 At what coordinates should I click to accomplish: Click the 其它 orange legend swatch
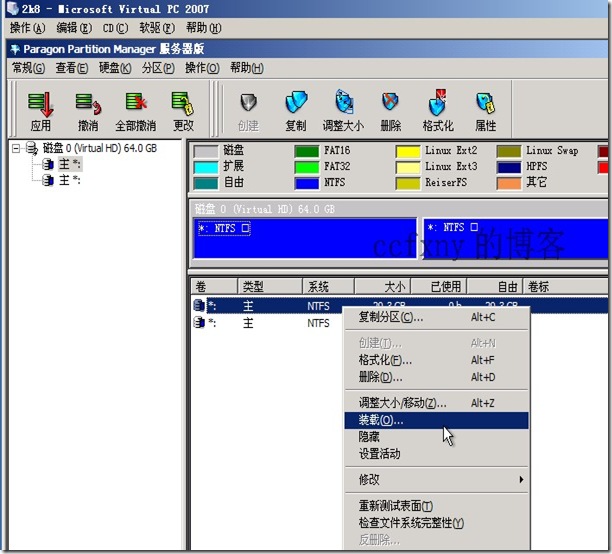point(509,183)
